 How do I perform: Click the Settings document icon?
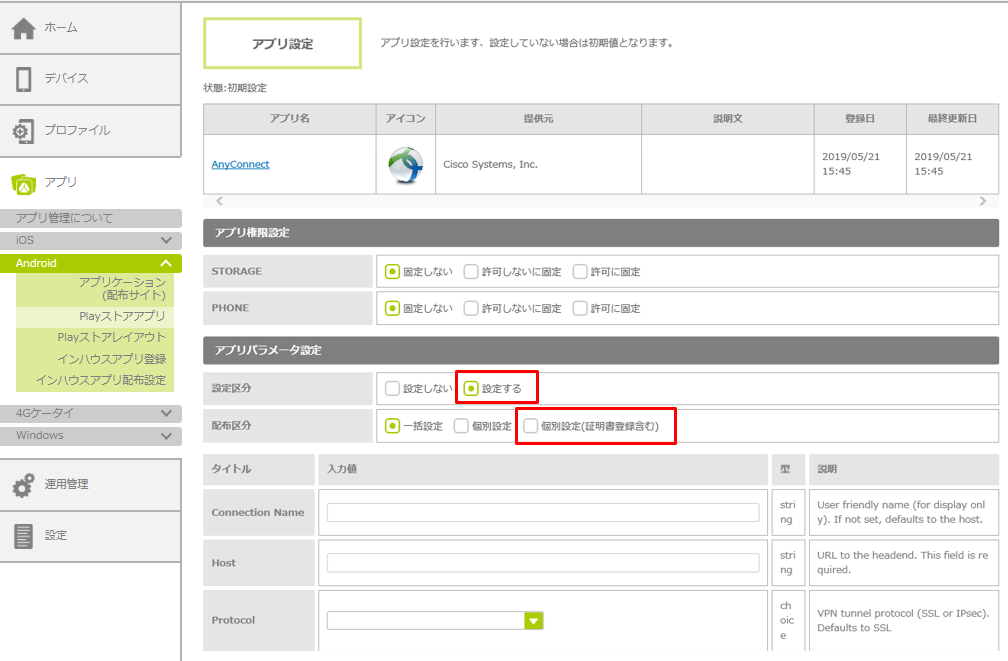click(x=24, y=536)
